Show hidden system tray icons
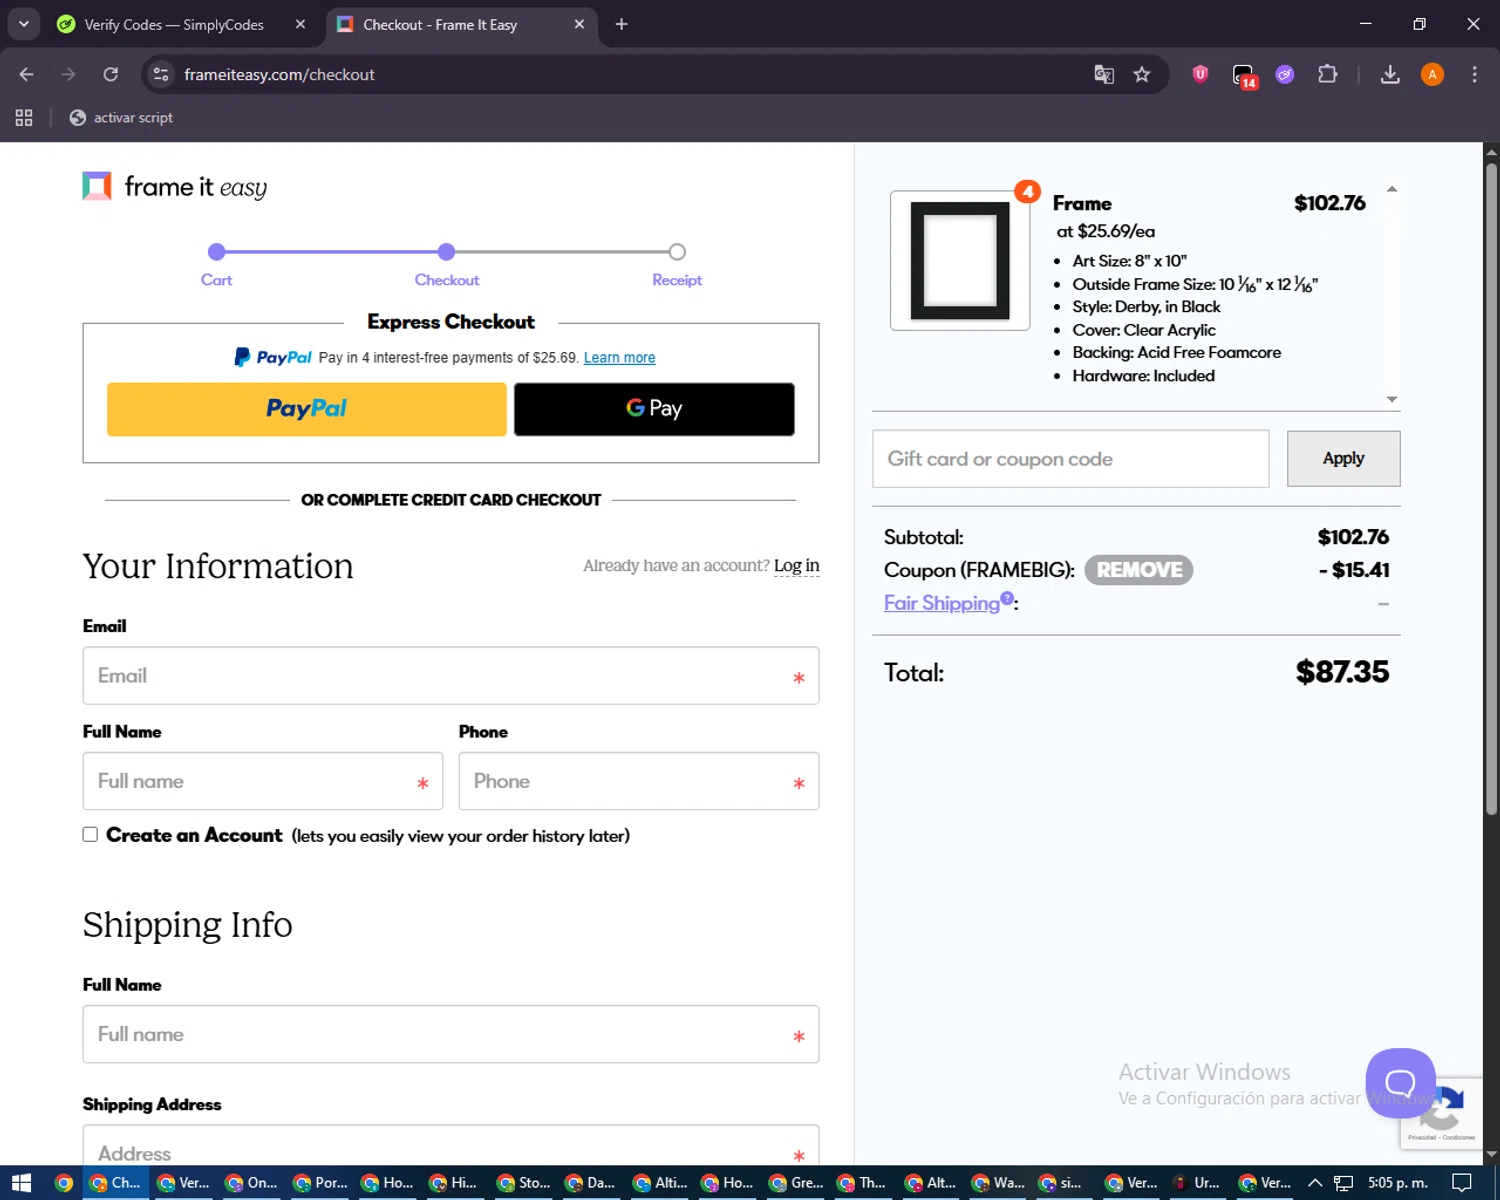Screen dimensions: 1500x1200 coord(1315,1183)
